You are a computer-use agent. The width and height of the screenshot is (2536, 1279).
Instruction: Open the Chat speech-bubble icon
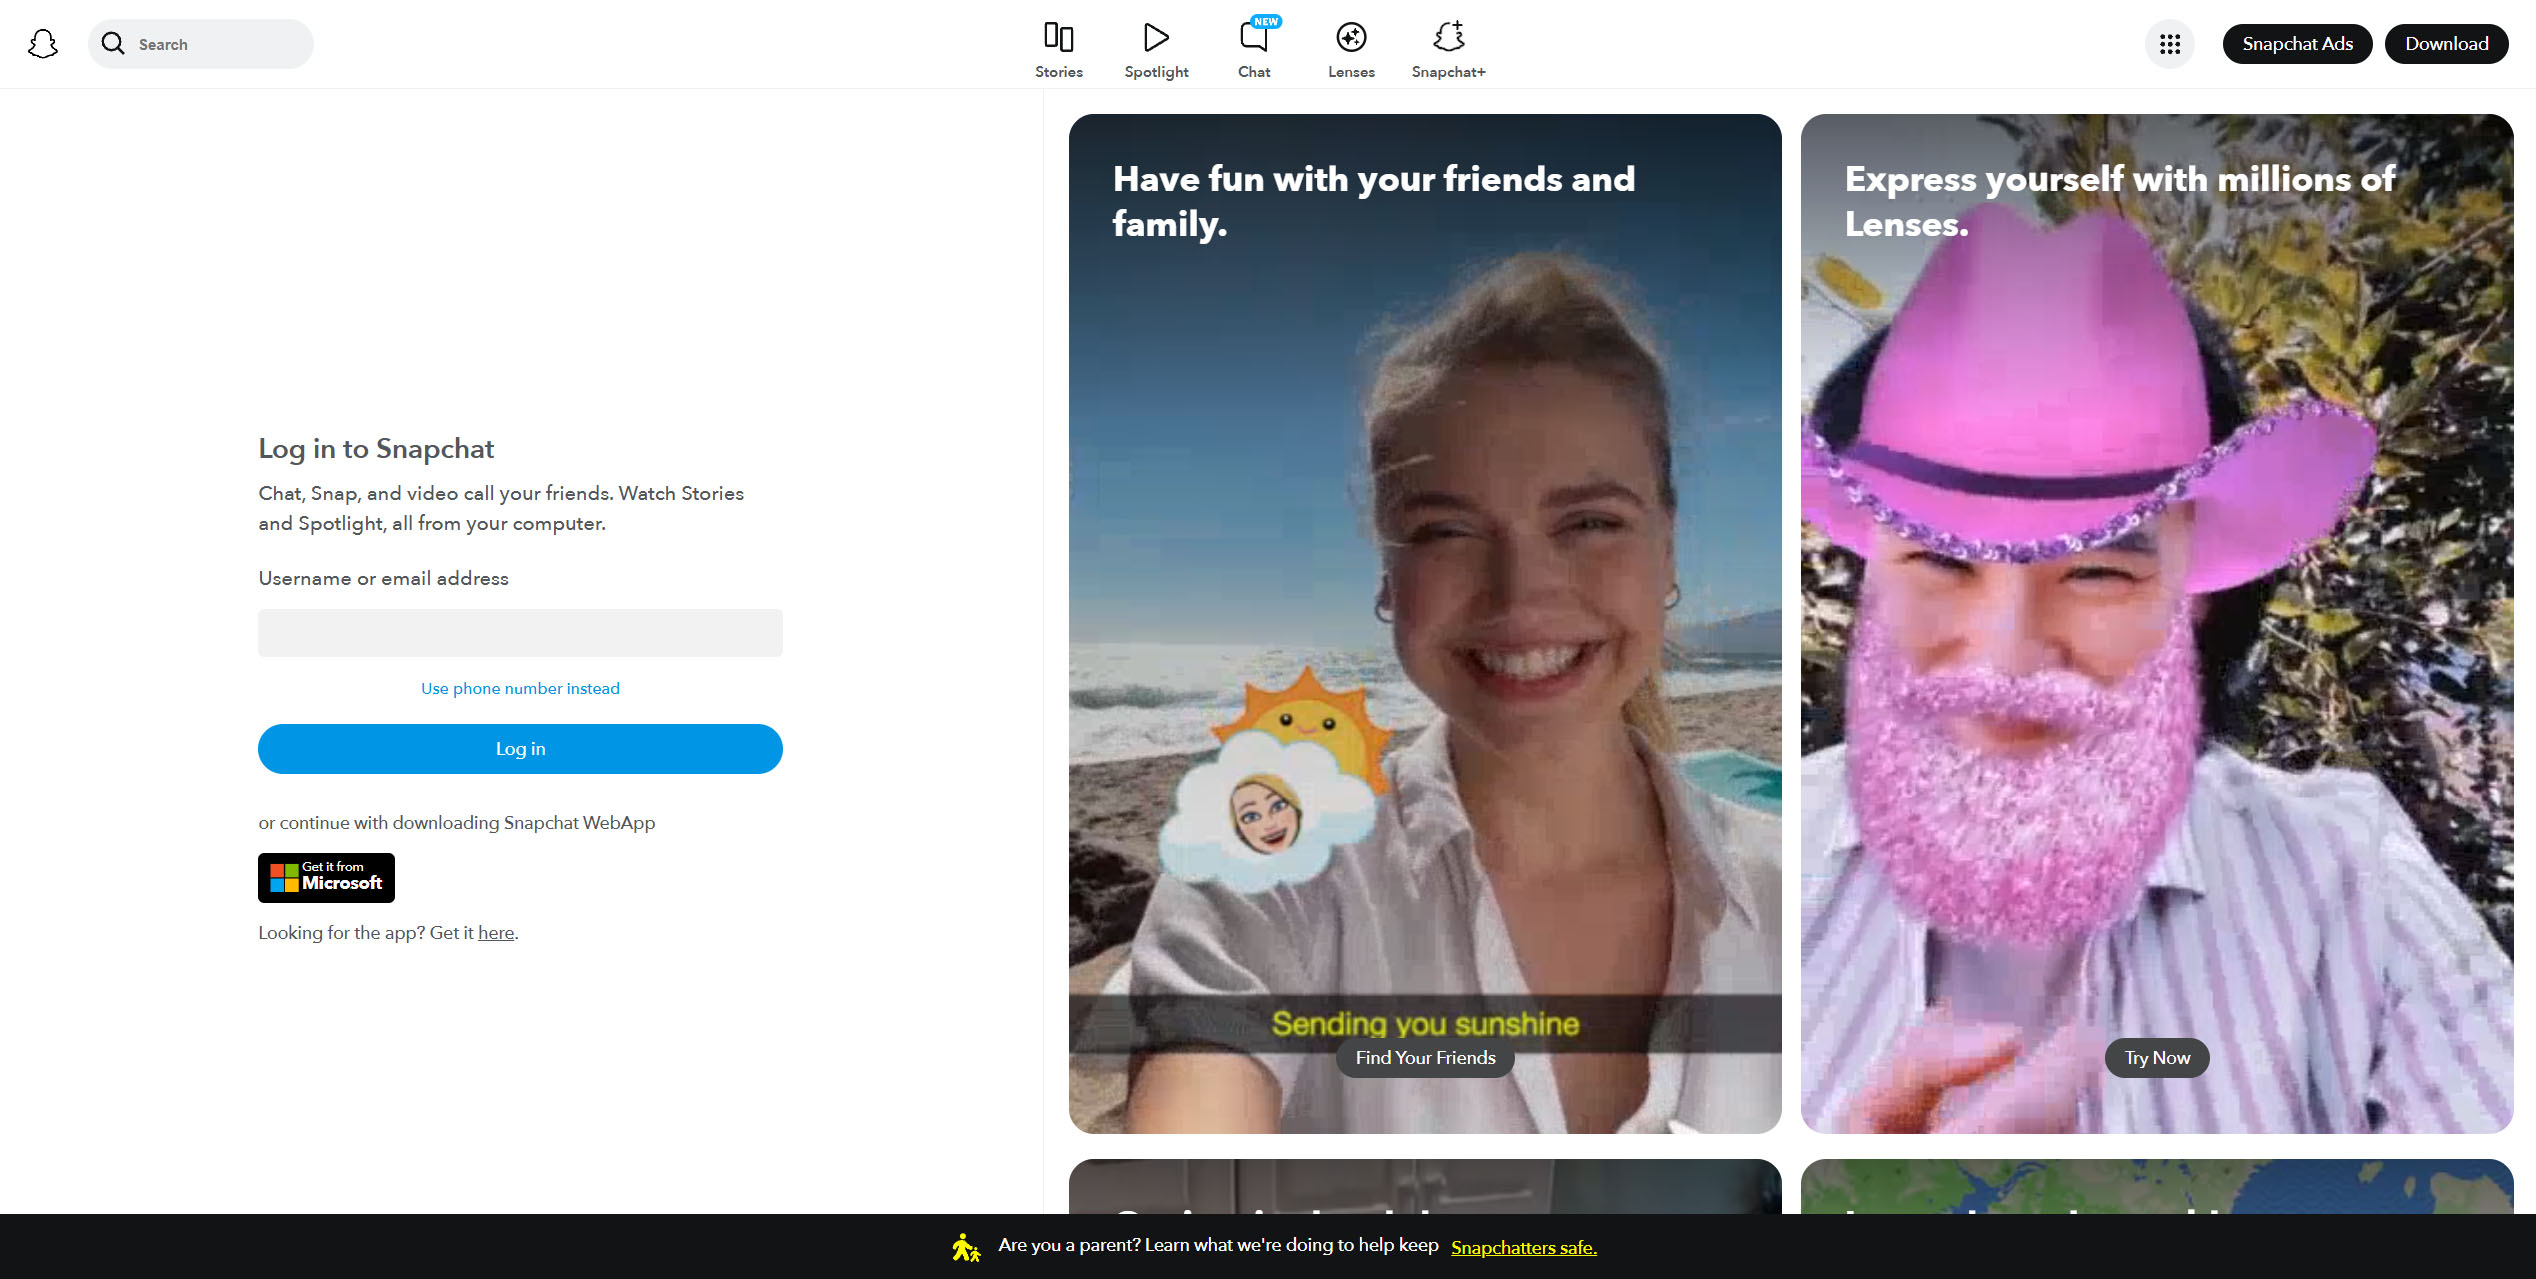pos(1253,37)
